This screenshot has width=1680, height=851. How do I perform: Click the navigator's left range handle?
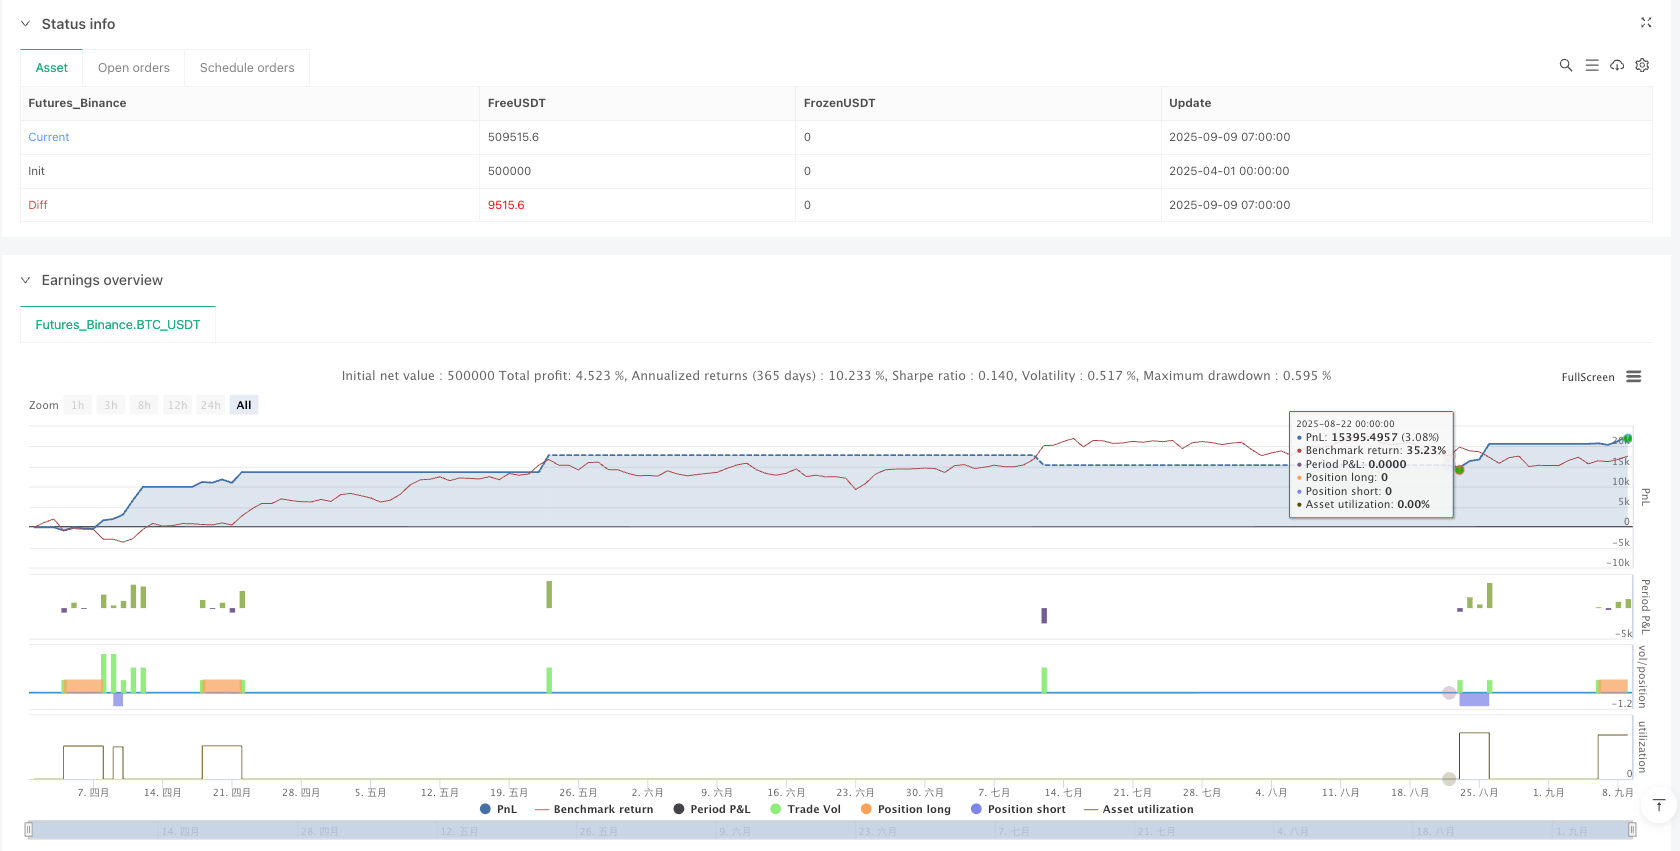[29, 830]
